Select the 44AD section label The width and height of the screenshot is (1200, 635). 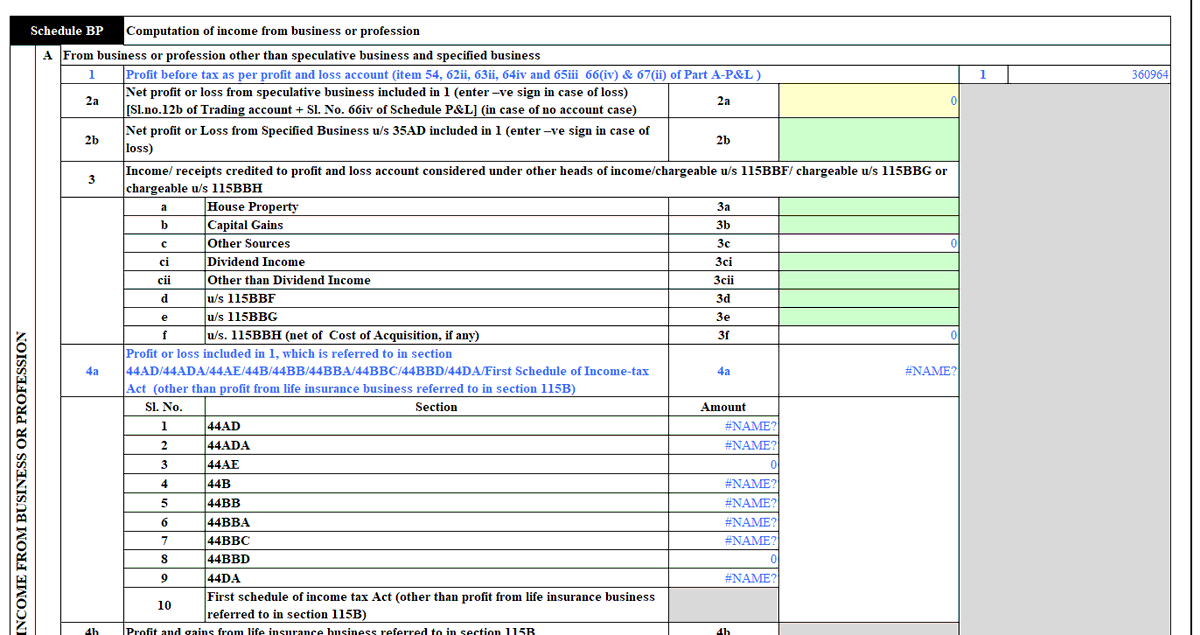[436, 426]
